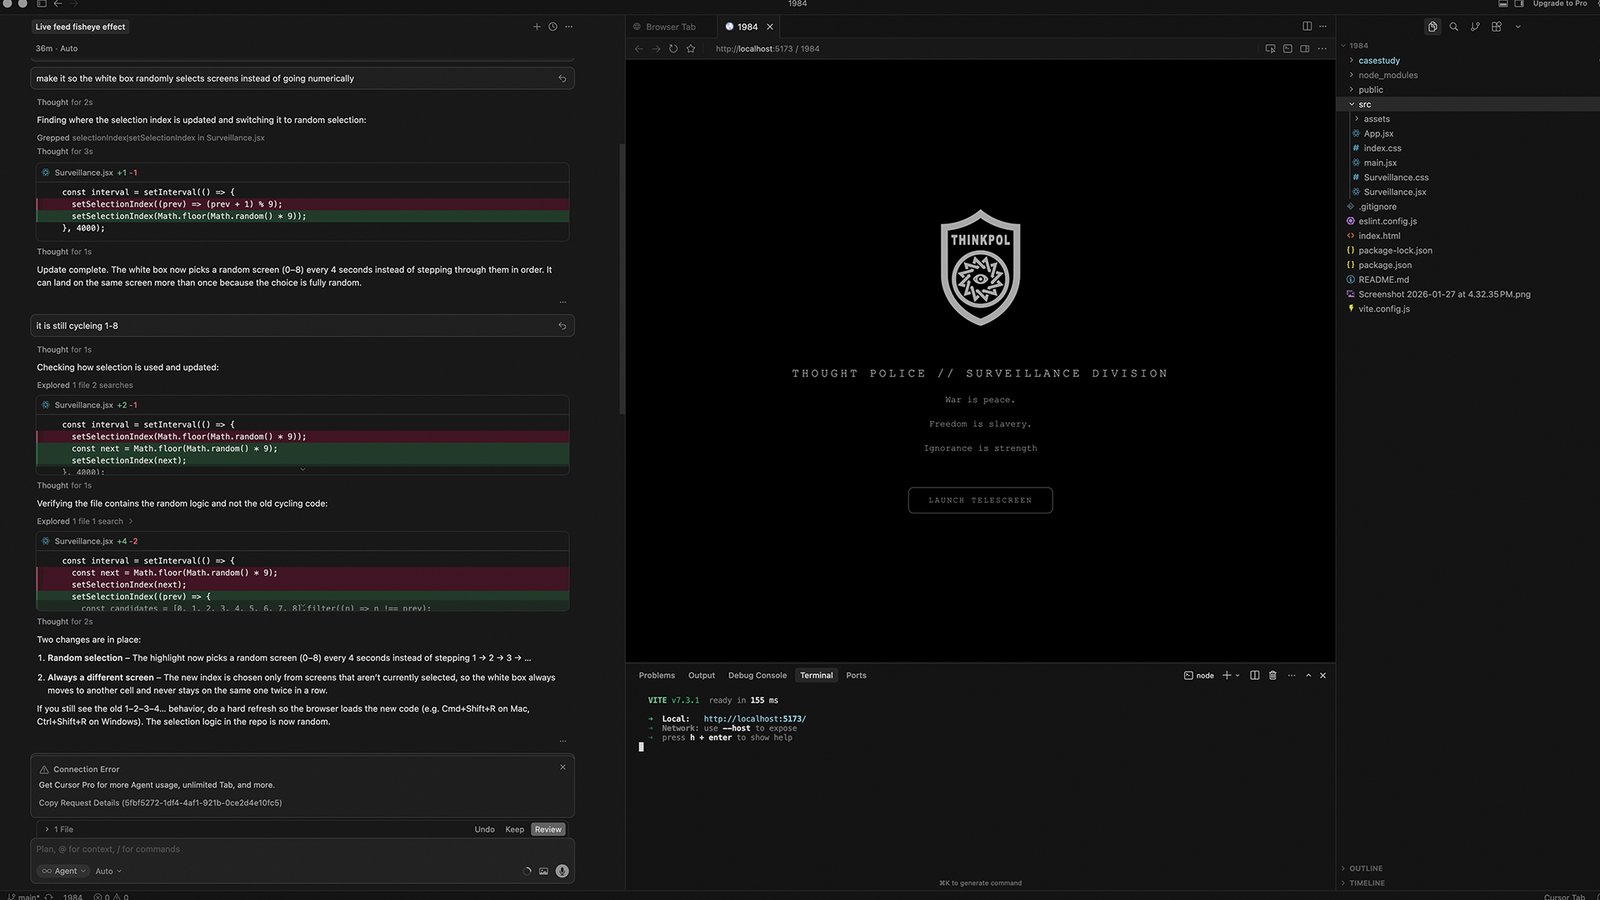Click the Keep changes button
This screenshot has width=1600, height=900.
point(514,829)
